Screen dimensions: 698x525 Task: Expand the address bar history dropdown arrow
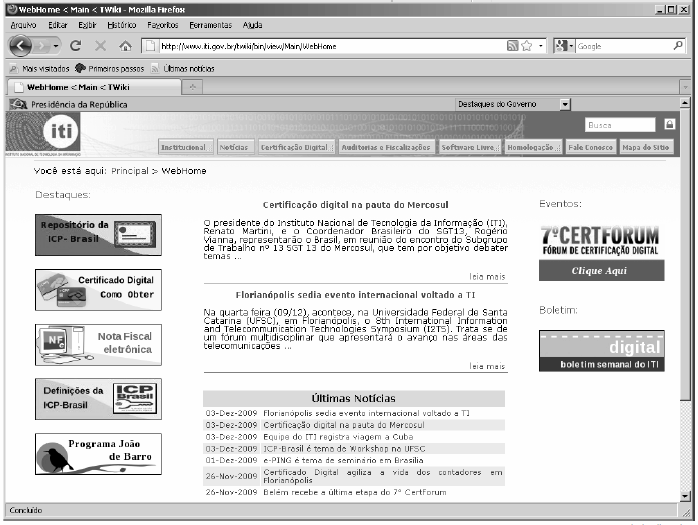pos(541,46)
